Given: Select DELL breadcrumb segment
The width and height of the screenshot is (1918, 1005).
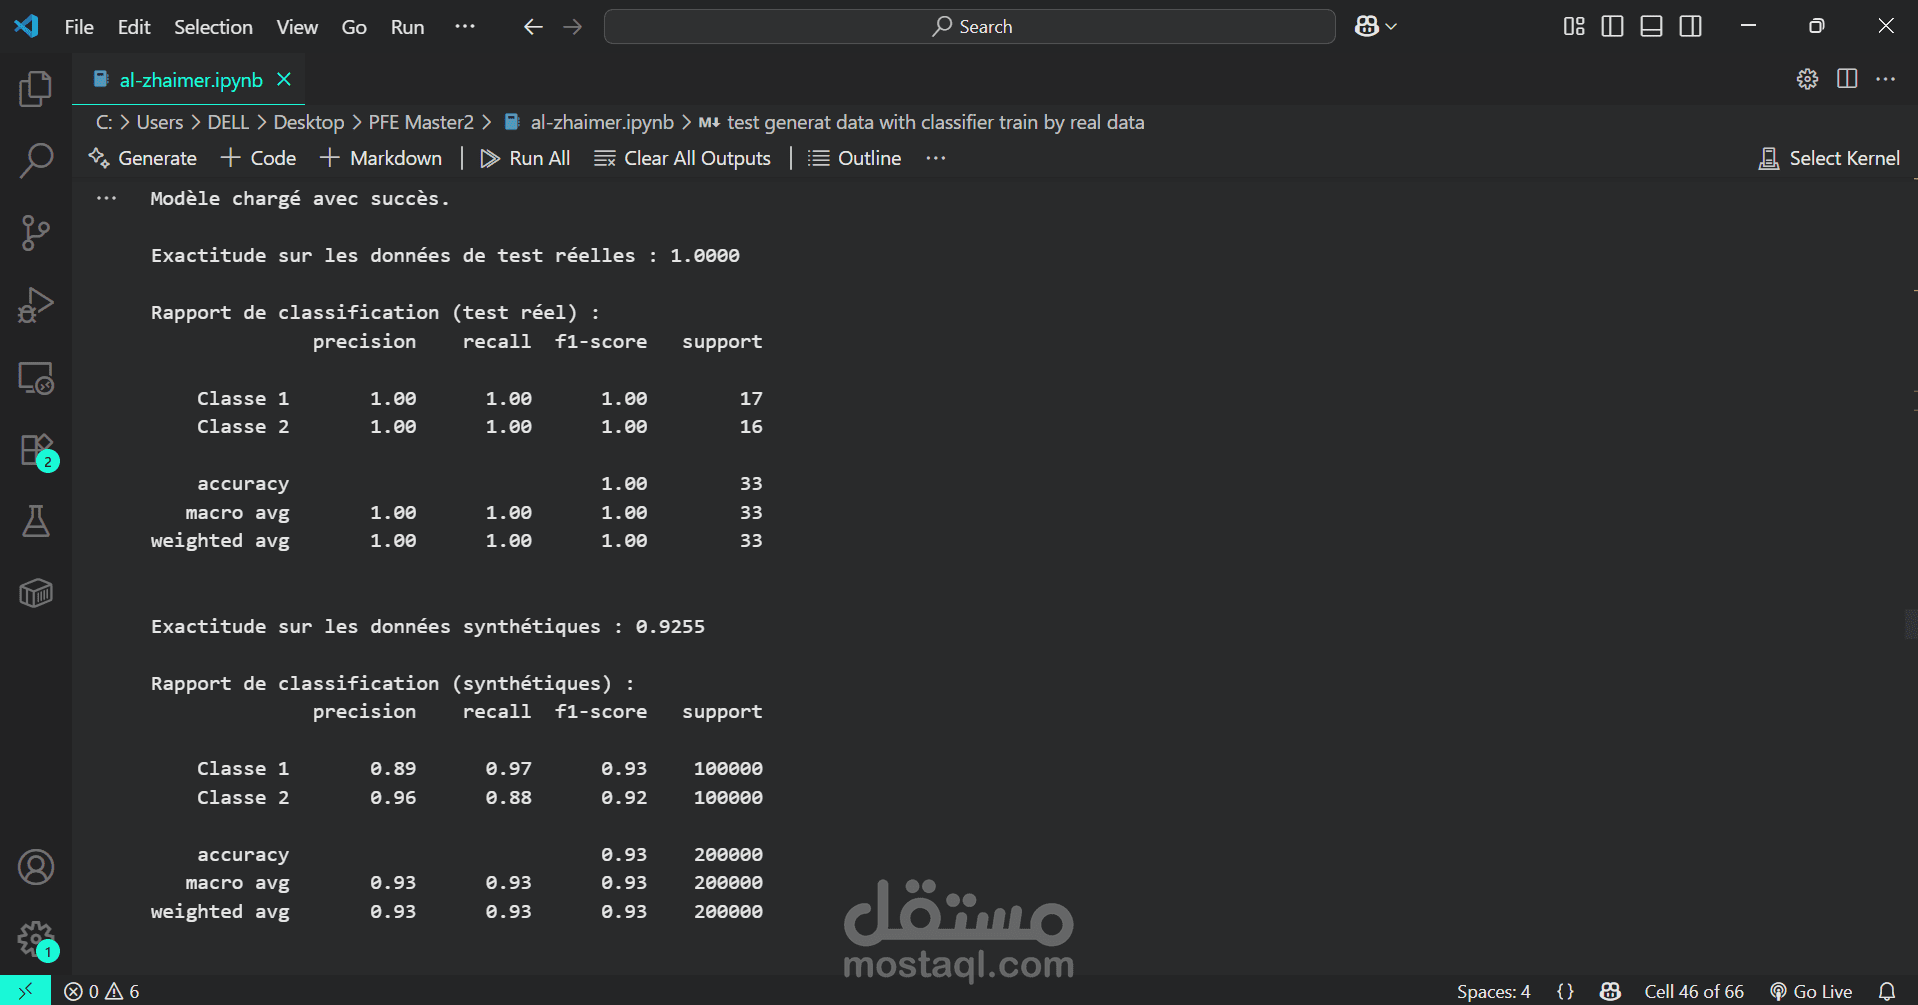Looking at the screenshot, I should point(228,122).
